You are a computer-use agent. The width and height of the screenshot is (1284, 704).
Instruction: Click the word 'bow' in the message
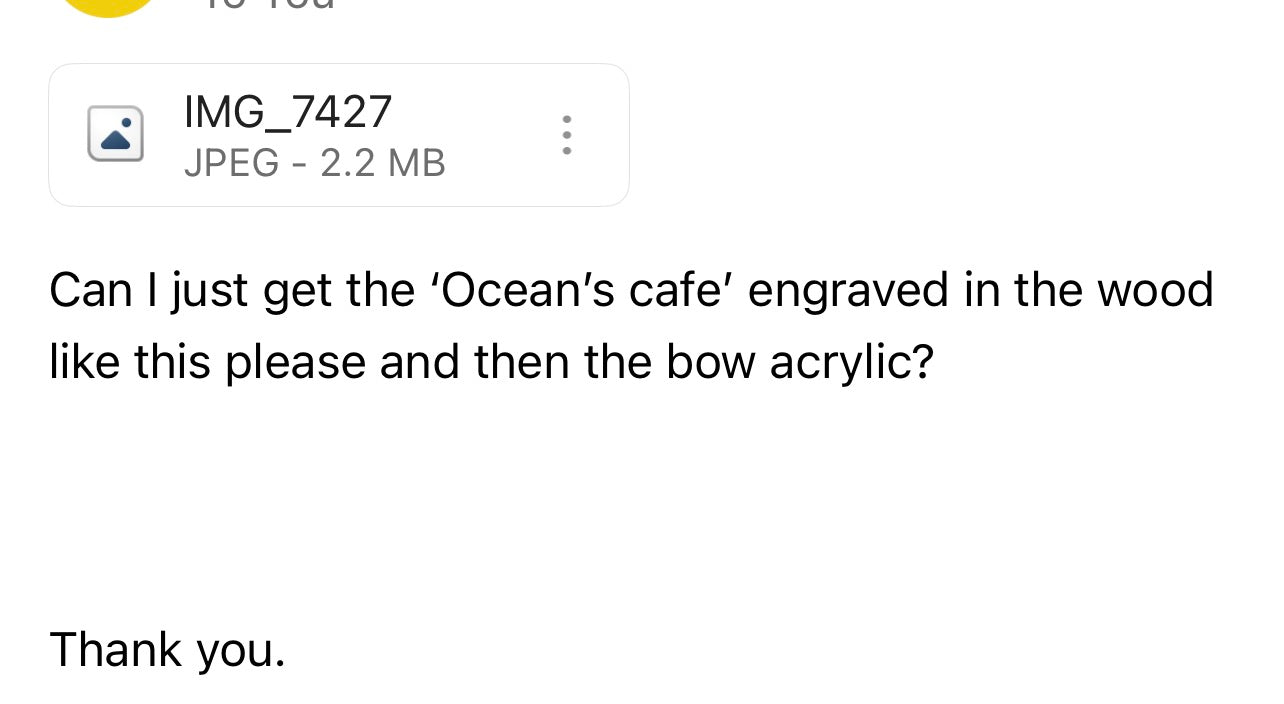[711, 362]
